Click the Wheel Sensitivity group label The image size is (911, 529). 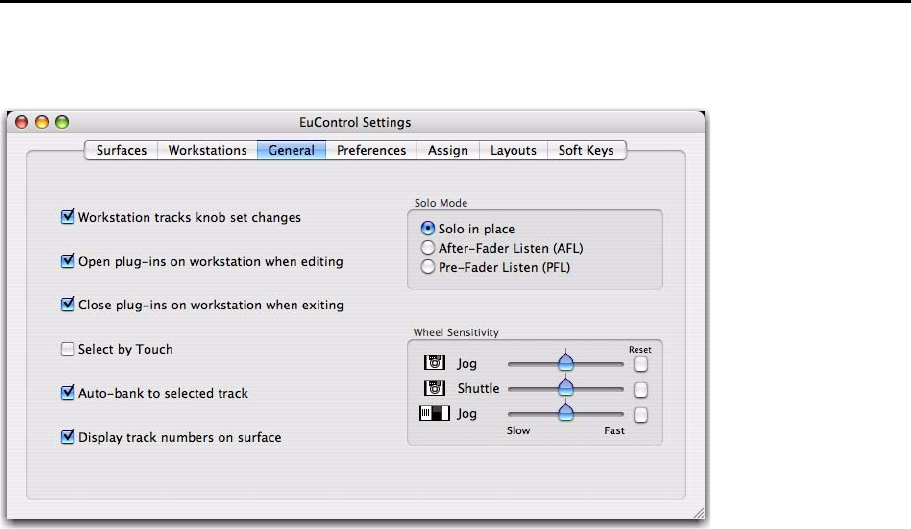tap(456, 332)
